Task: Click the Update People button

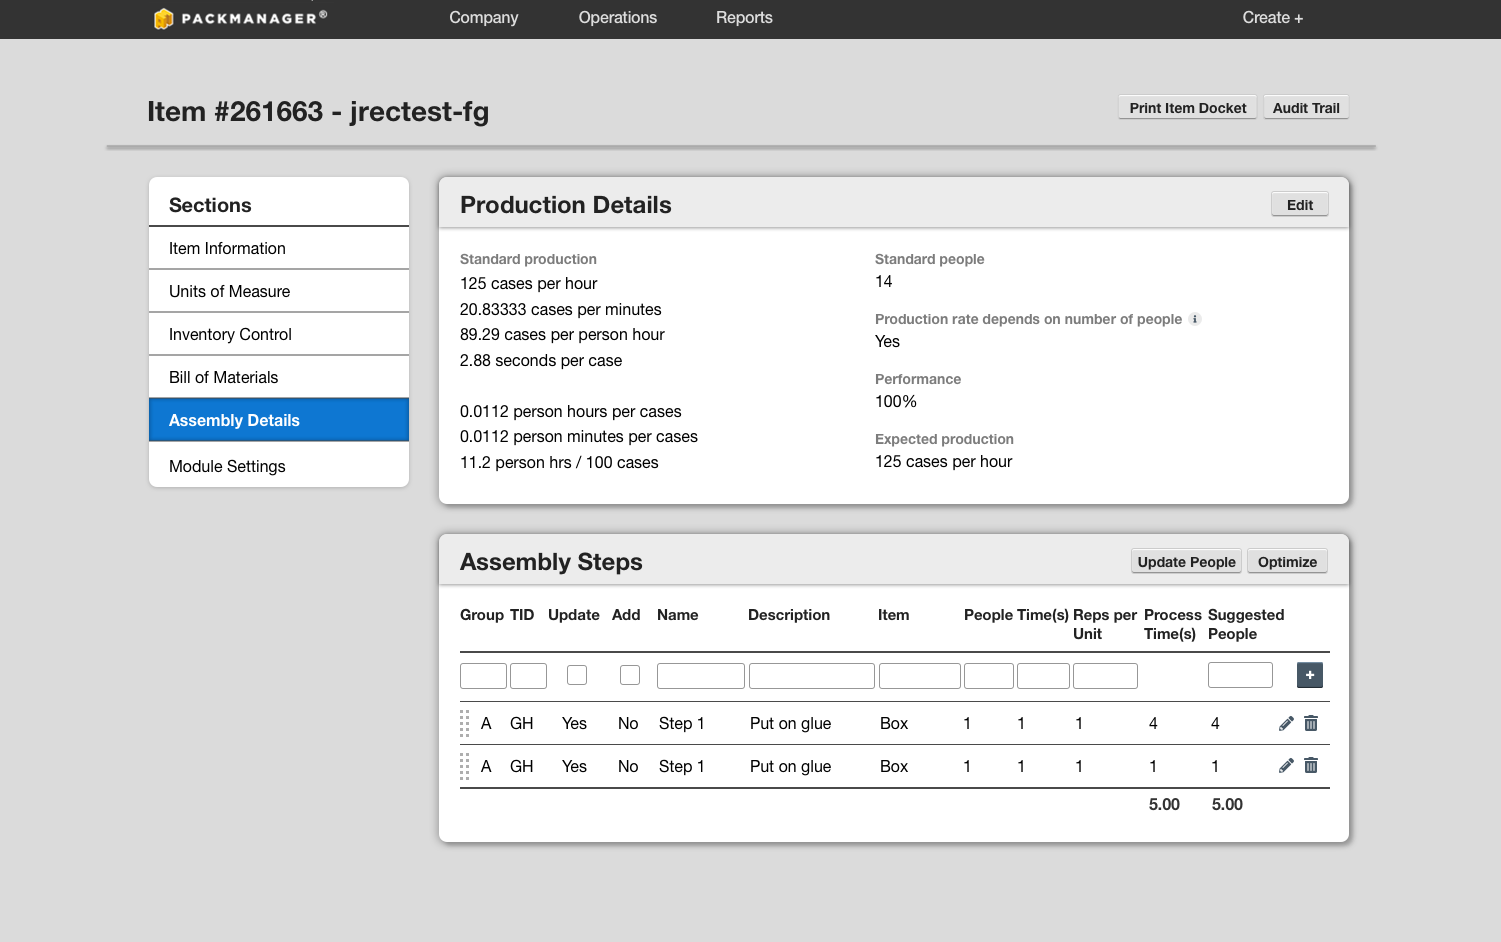Action: [1186, 562]
